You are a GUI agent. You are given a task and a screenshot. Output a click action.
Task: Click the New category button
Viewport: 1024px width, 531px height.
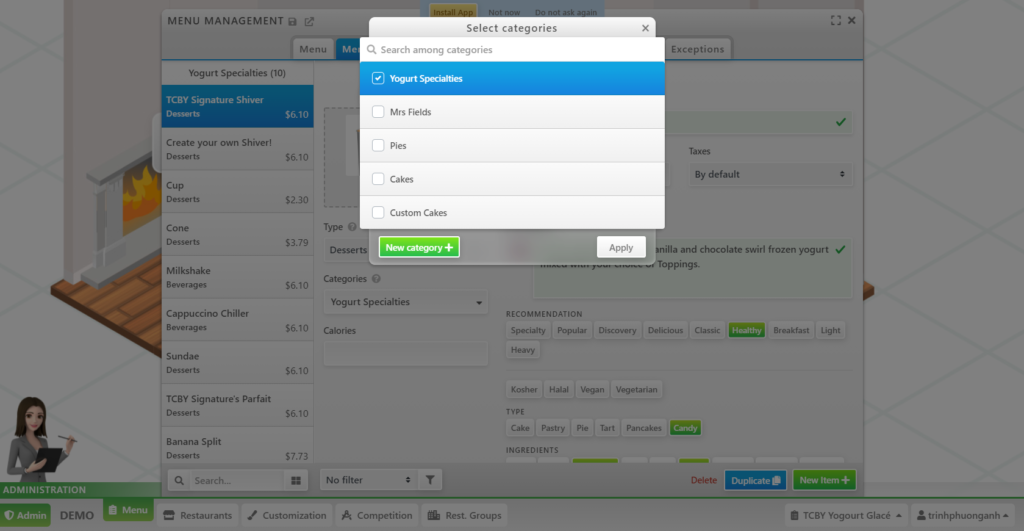(x=419, y=247)
